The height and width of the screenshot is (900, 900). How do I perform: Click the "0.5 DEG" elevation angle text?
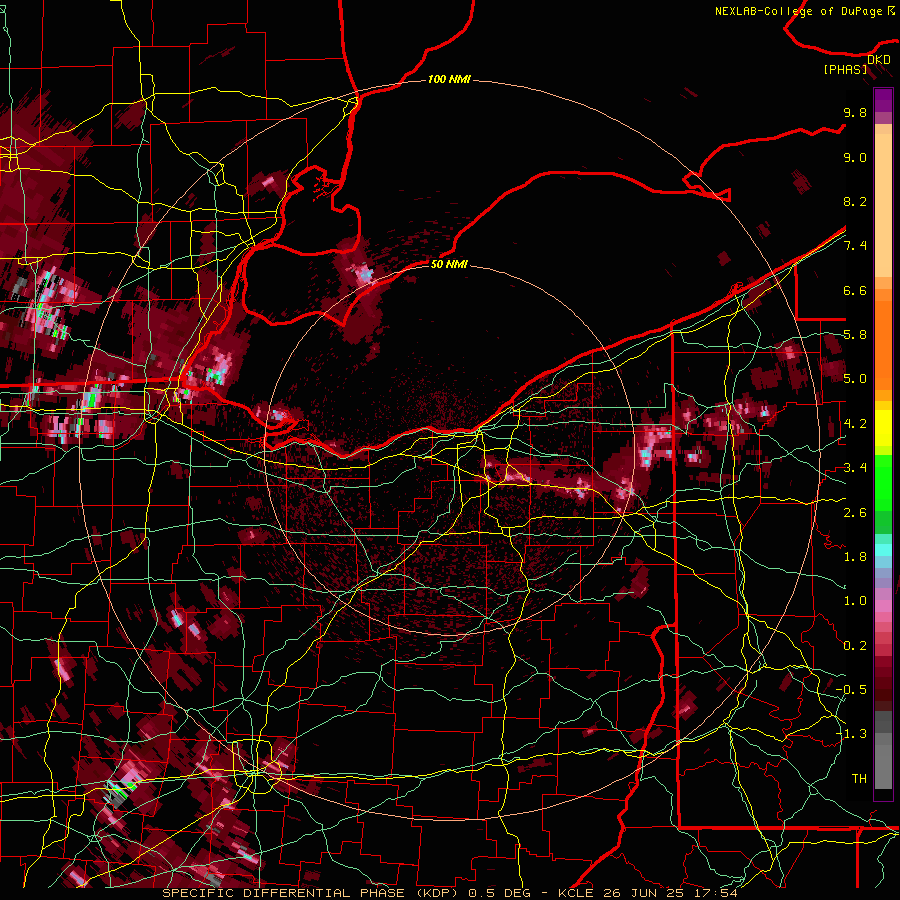(499, 893)
